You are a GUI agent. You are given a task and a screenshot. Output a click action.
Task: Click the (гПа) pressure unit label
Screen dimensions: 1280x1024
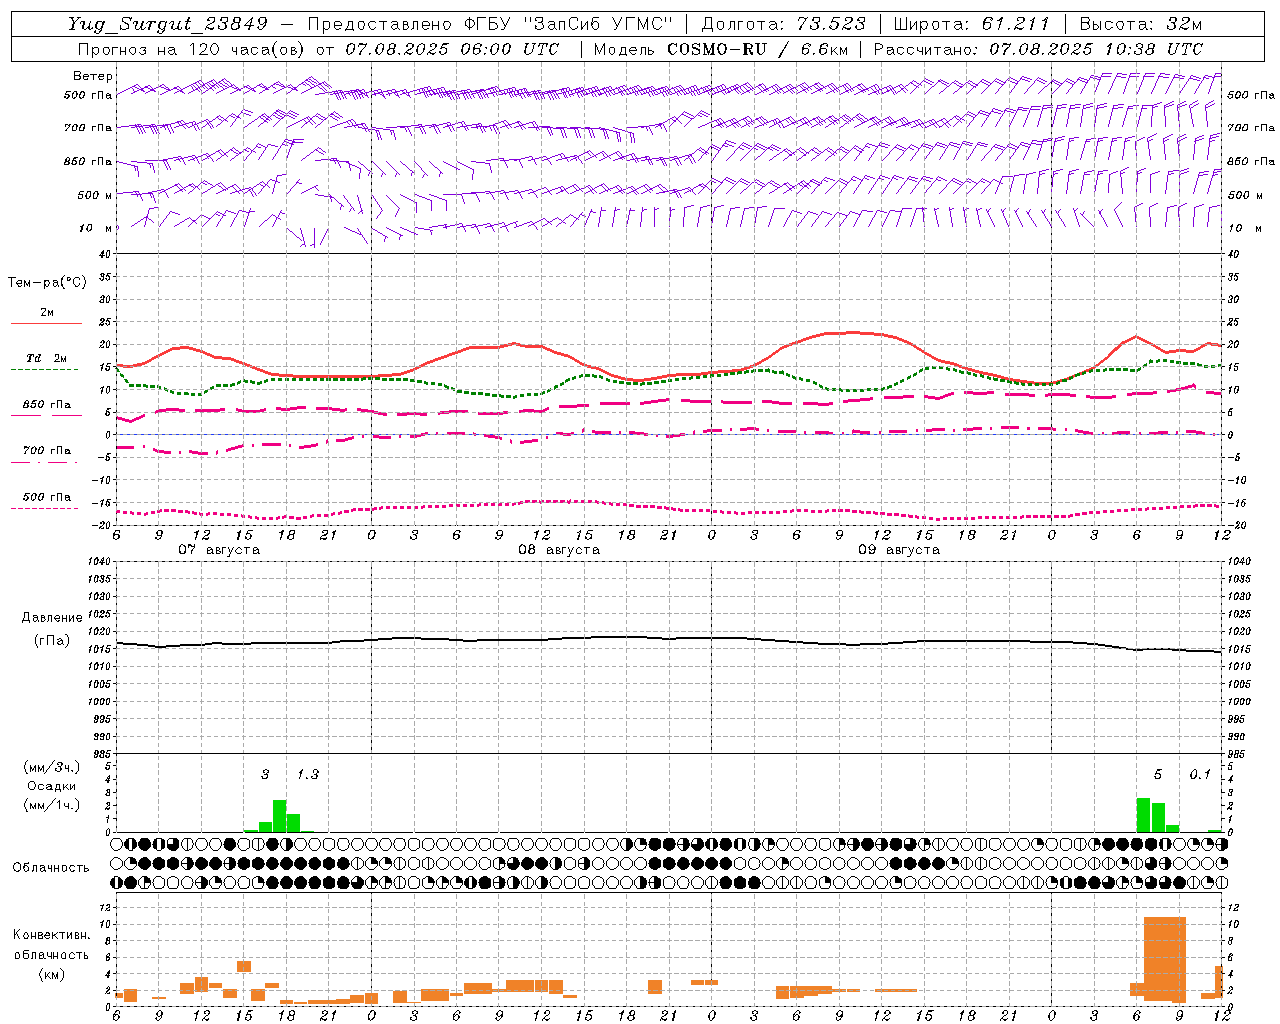[52, 640]
